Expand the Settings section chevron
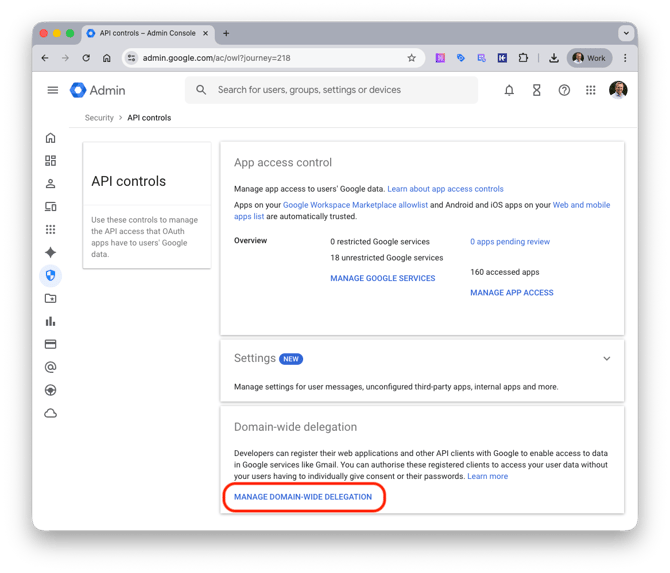 tap(606, 358)
